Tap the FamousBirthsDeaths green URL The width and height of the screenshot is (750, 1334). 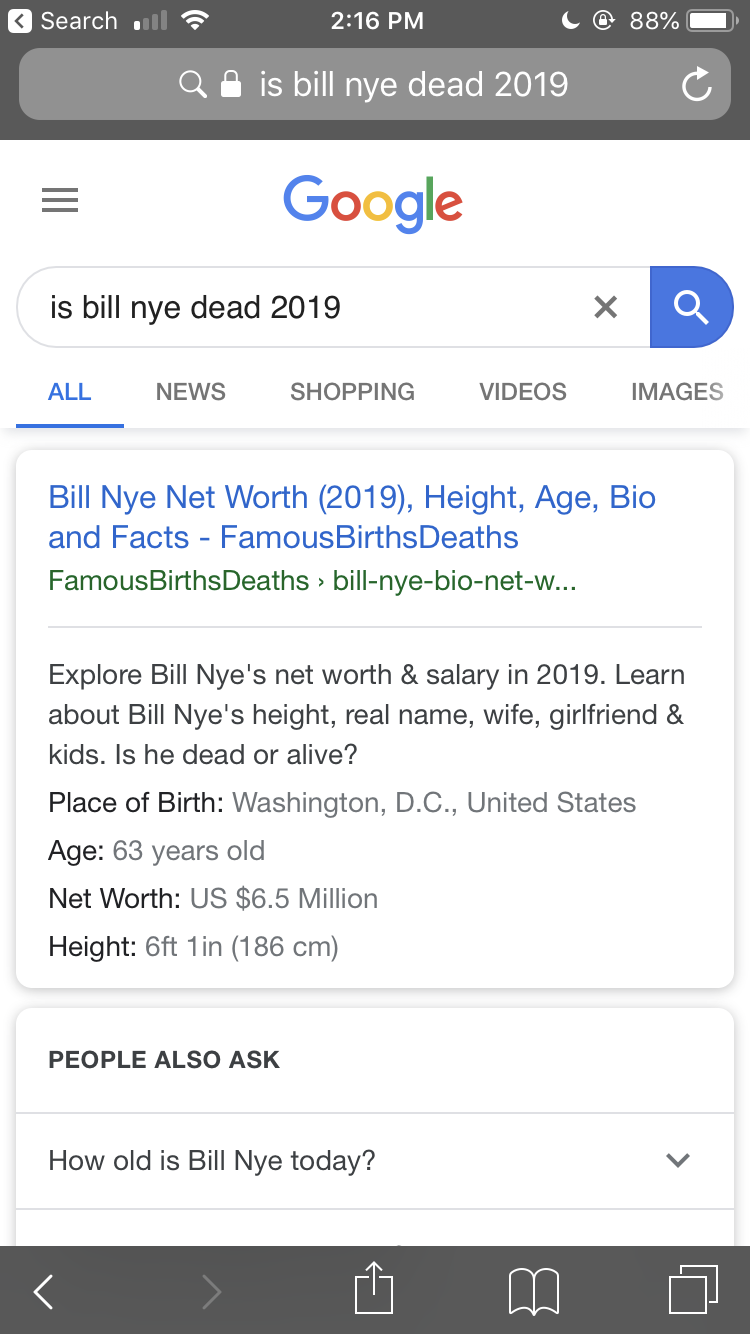click(x=311, y=581)
